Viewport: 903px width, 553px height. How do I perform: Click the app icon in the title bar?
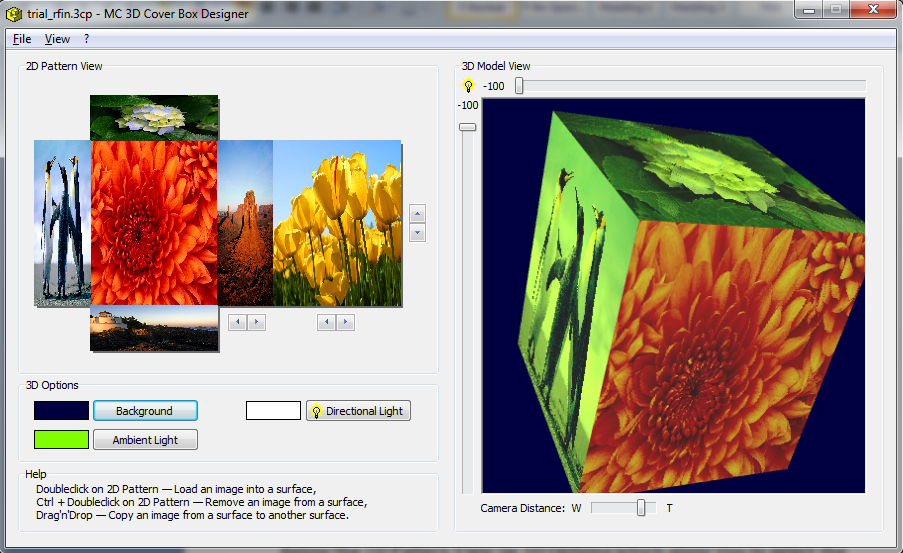14,14
